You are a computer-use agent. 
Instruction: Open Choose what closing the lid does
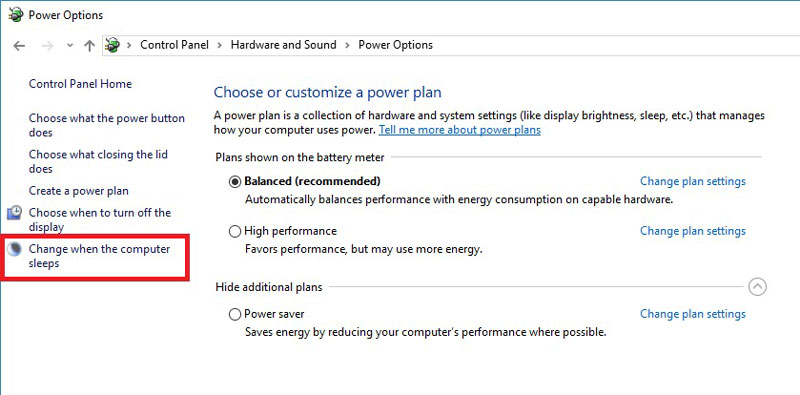[98, 162]
